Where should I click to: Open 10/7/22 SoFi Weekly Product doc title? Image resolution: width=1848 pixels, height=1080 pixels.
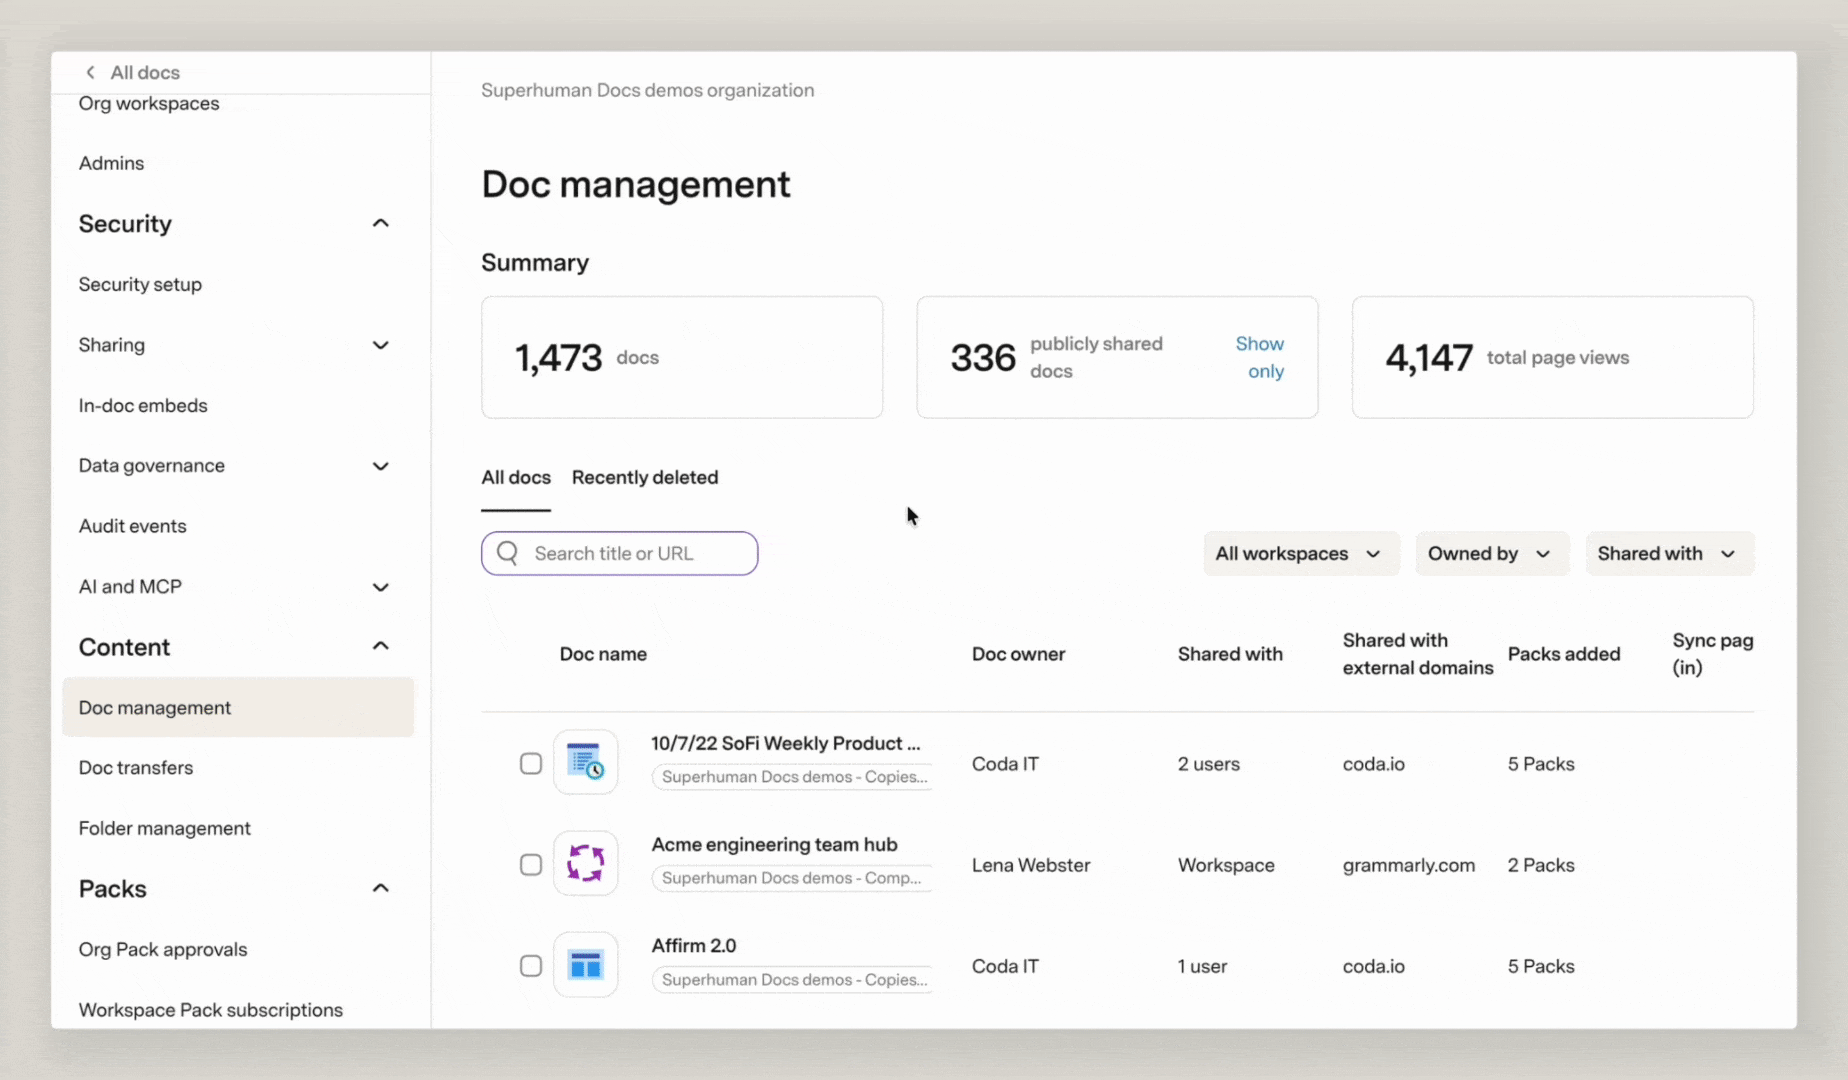pyautogui.click(x=785, y=743)
